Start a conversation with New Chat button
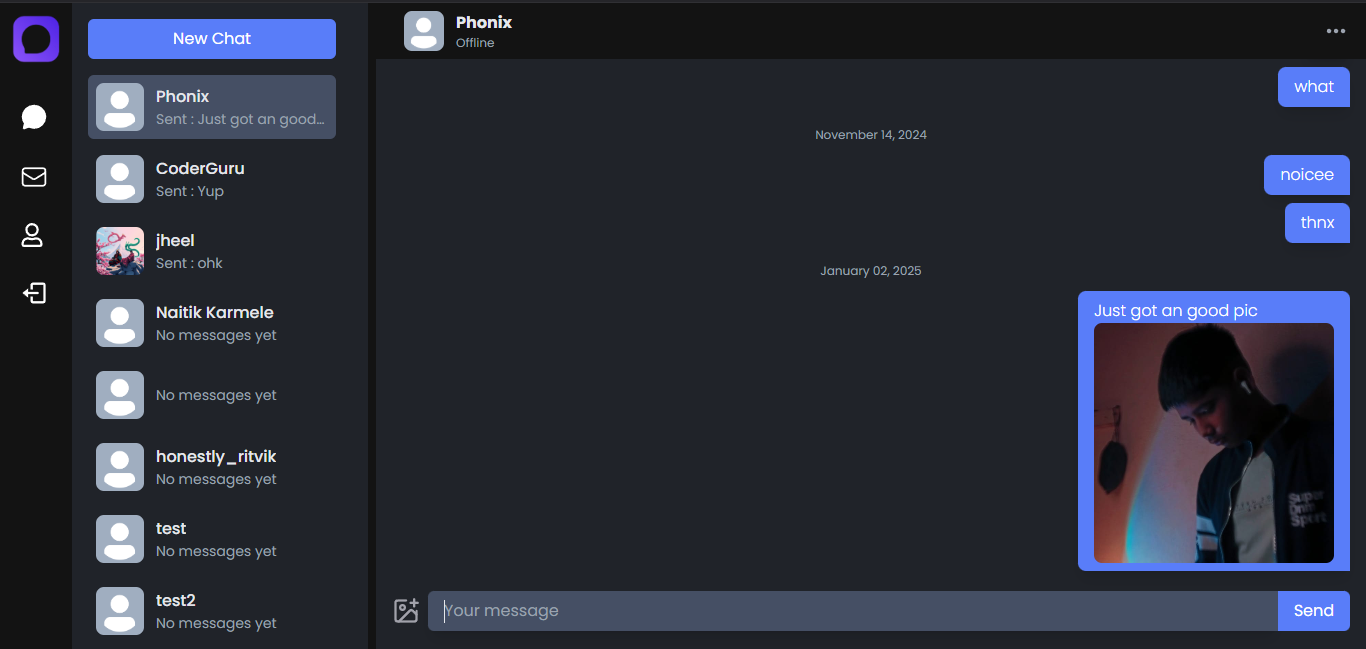 (x=212, y=39)
